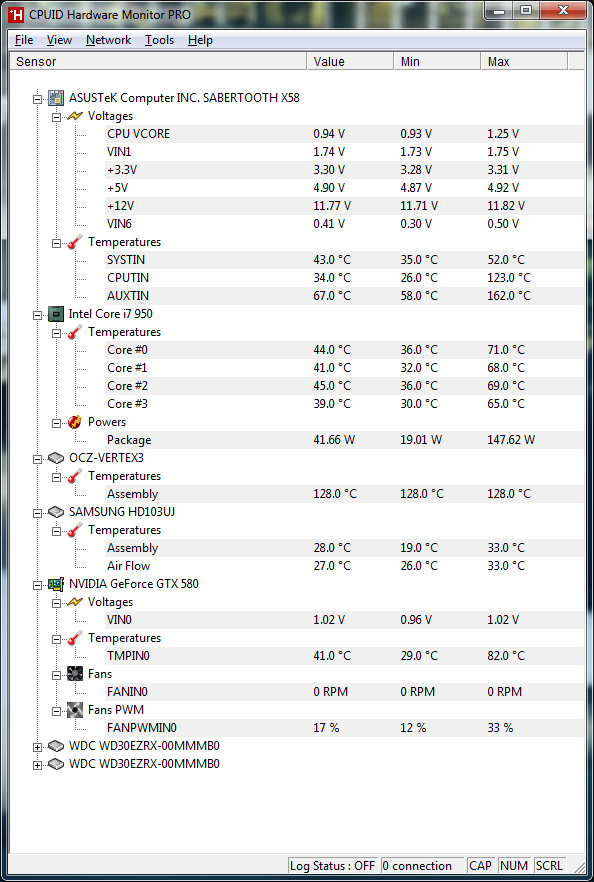Click the Log Status : OFF status panel
This screenshot has width=594, height=882.
tap(334, 866)
